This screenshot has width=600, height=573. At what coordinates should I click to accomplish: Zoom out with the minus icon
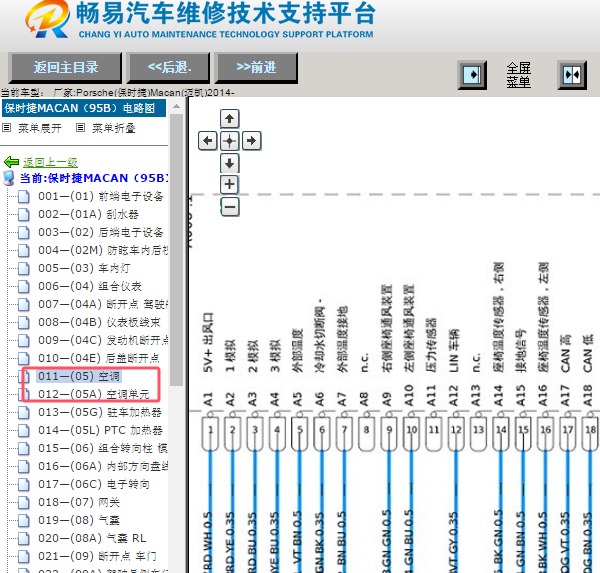click(230, 207)
